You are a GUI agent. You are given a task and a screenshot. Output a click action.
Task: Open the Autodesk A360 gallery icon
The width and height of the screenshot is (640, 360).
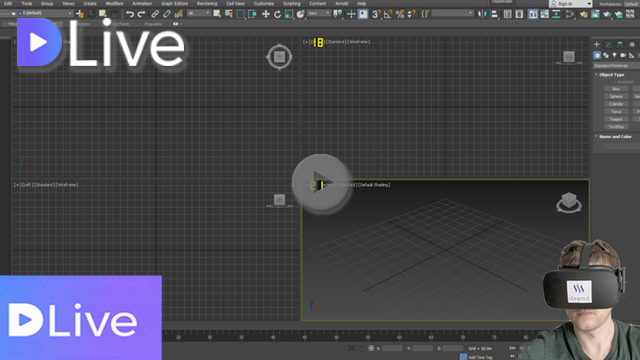click(631, 14)
